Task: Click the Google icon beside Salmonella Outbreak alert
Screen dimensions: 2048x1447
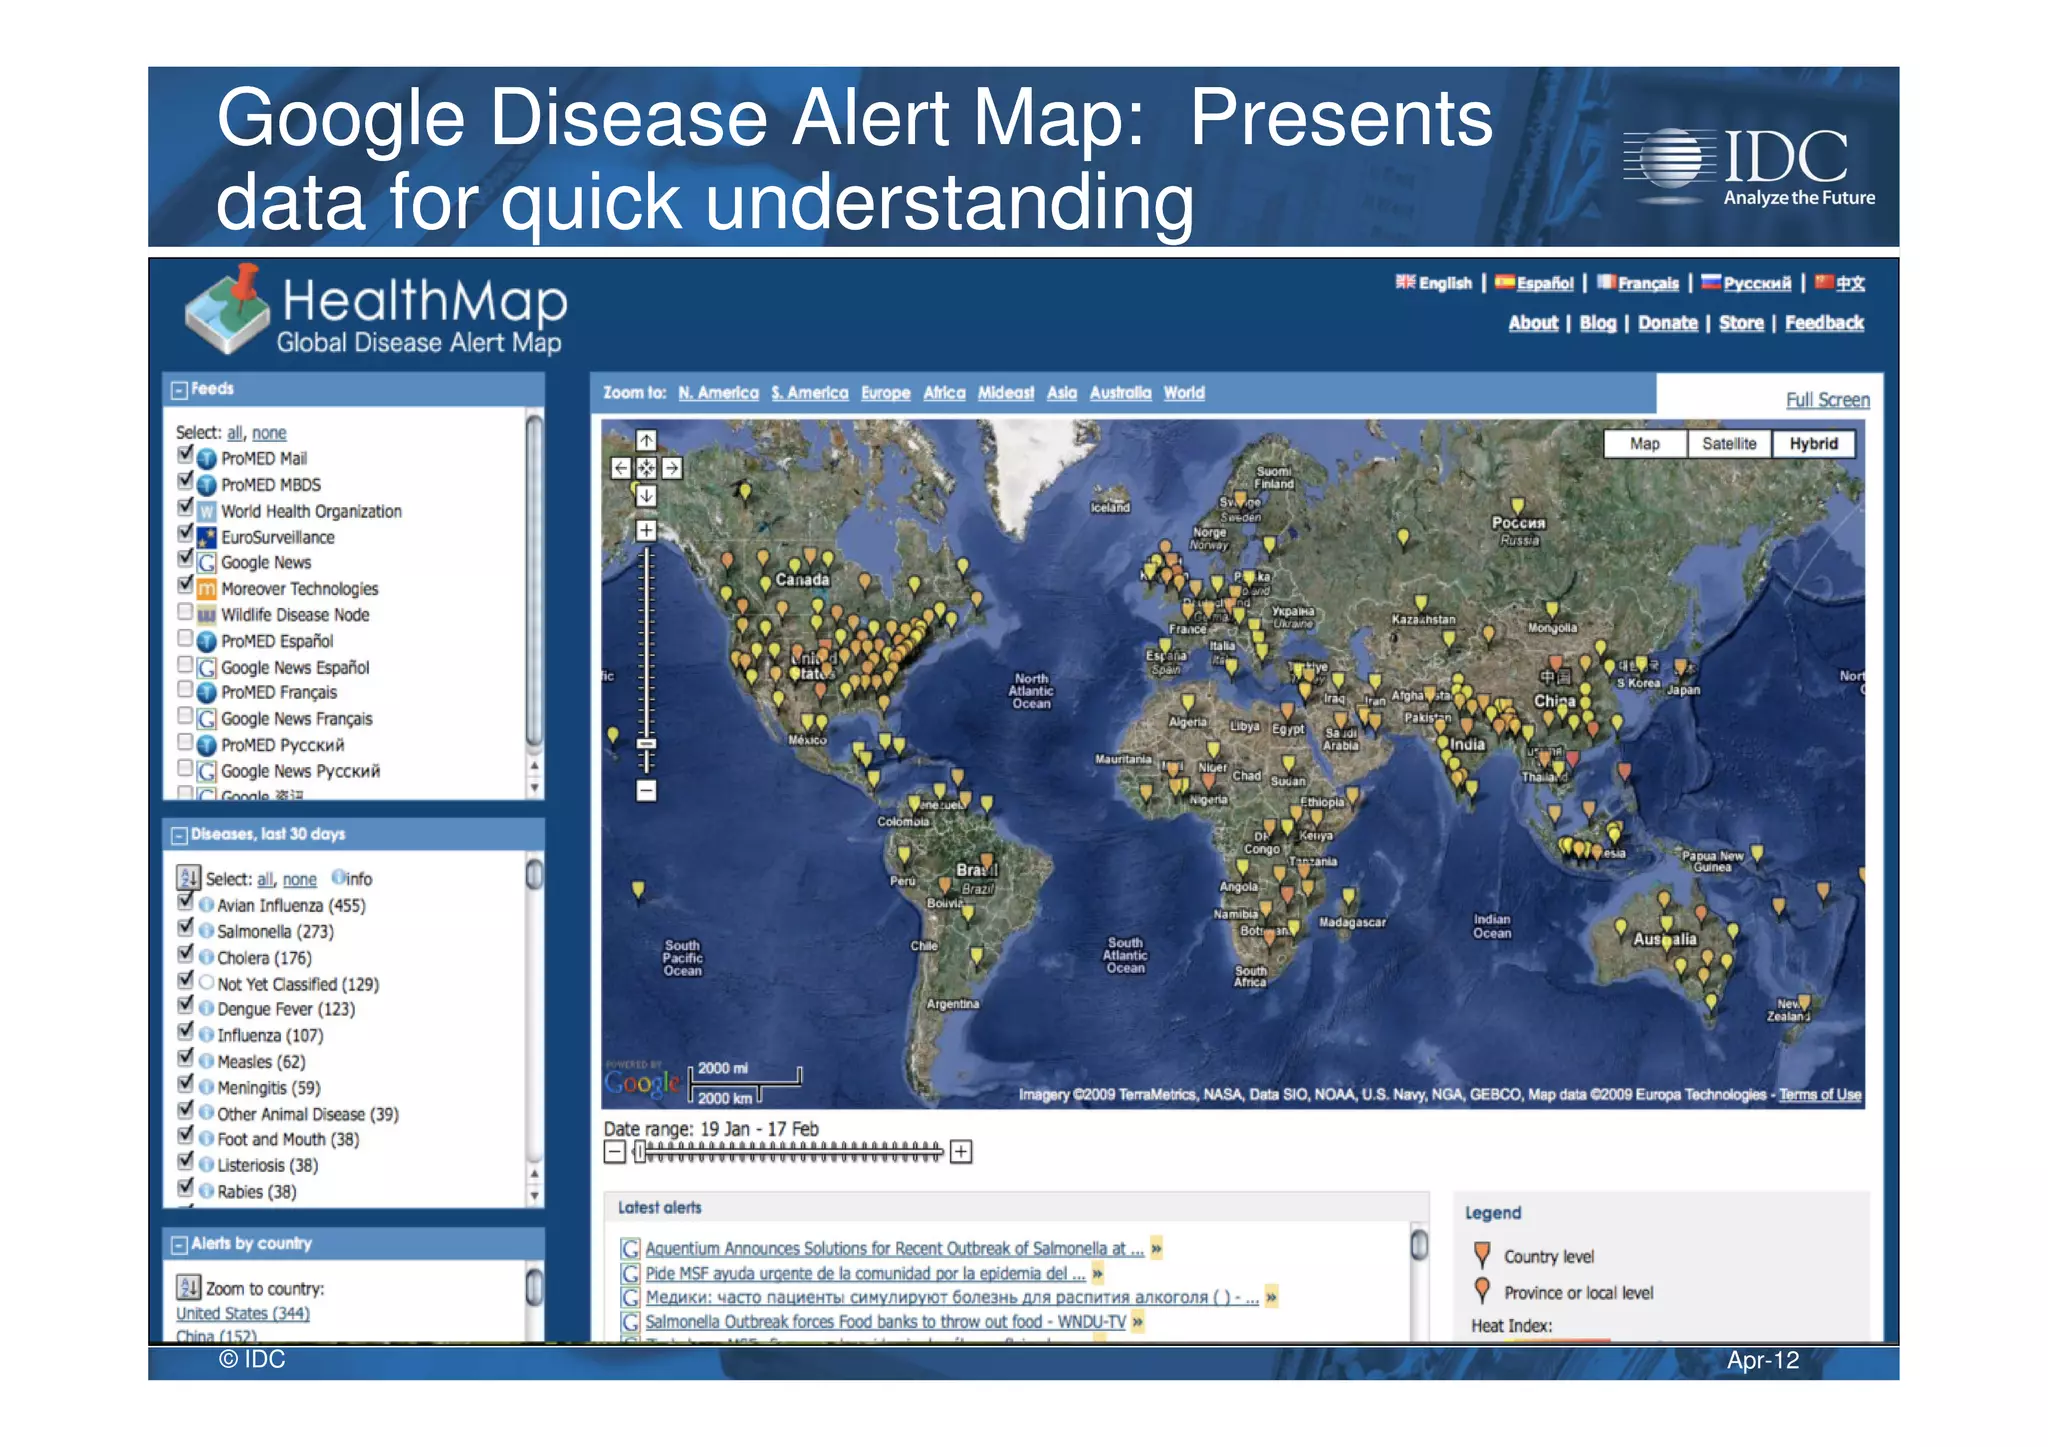Action: (630, 1322)
